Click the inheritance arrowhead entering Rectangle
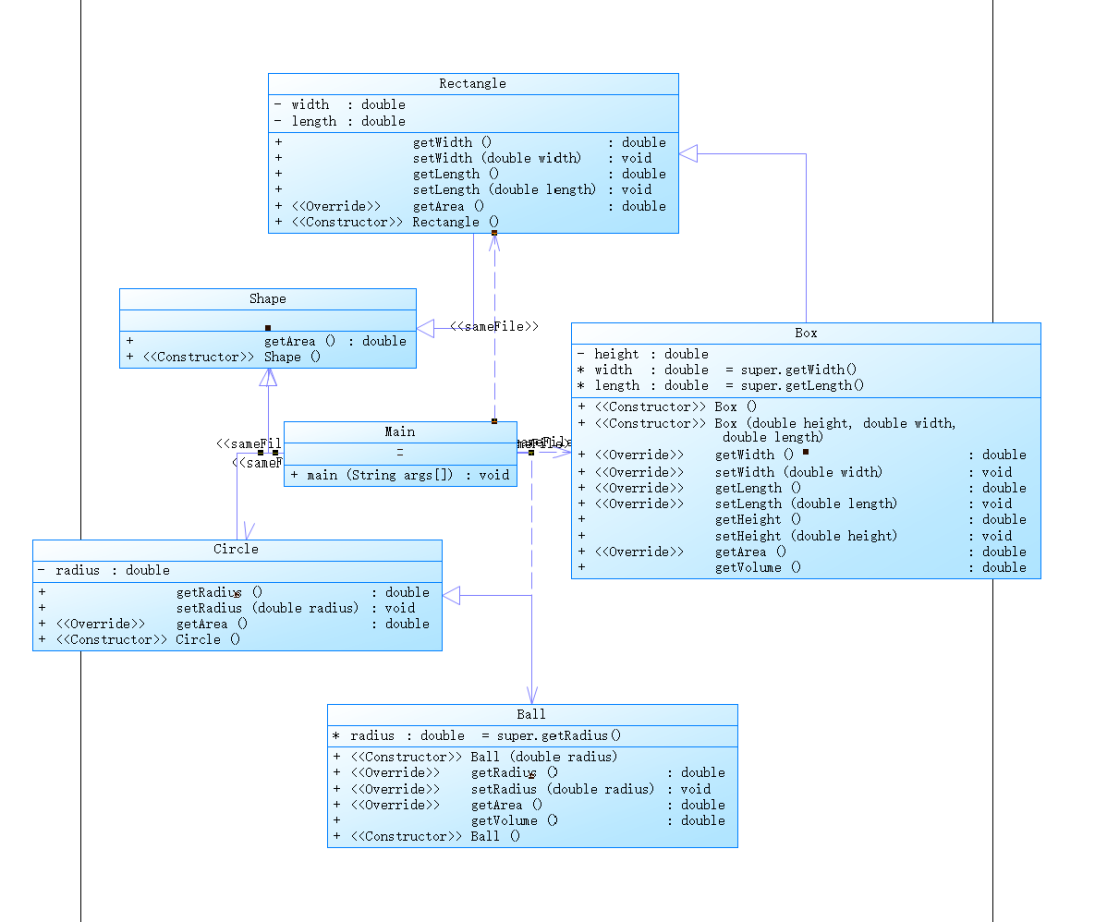The width and height of the screenshot is (1107, 923). pyautogui.click(x=688, y=153)
